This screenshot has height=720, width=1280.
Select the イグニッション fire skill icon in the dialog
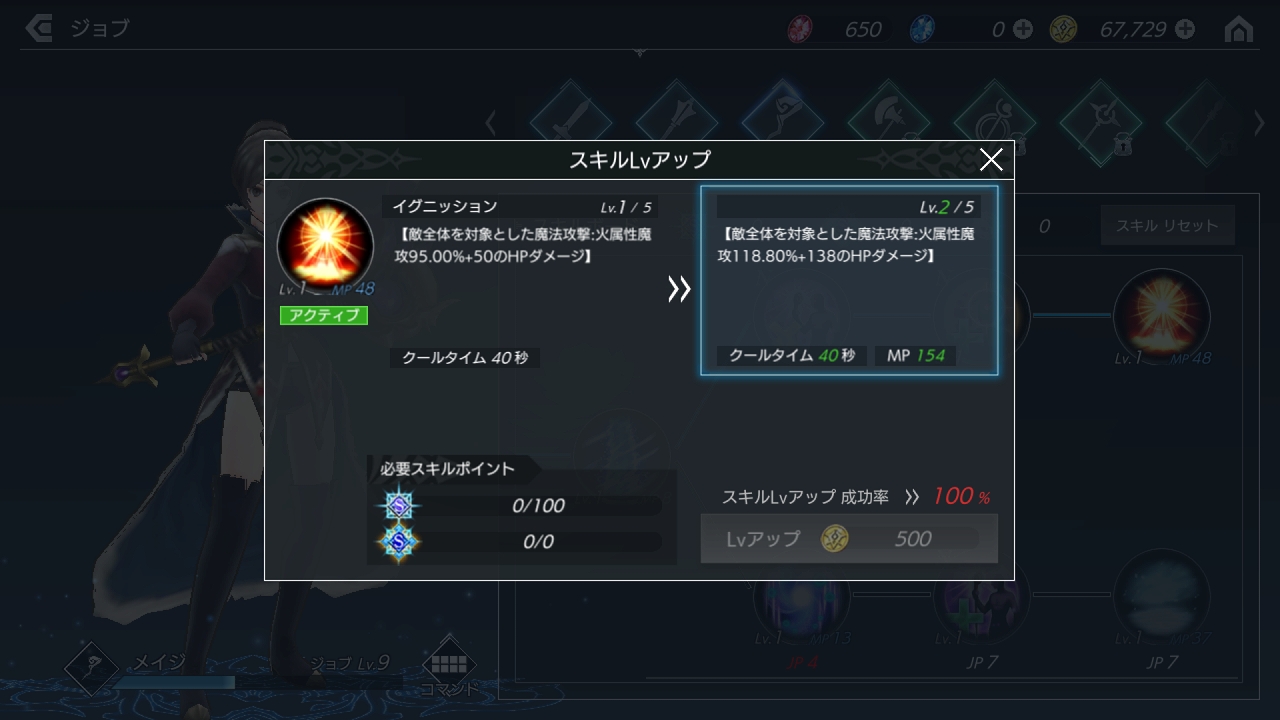click(x=325, y=246)
